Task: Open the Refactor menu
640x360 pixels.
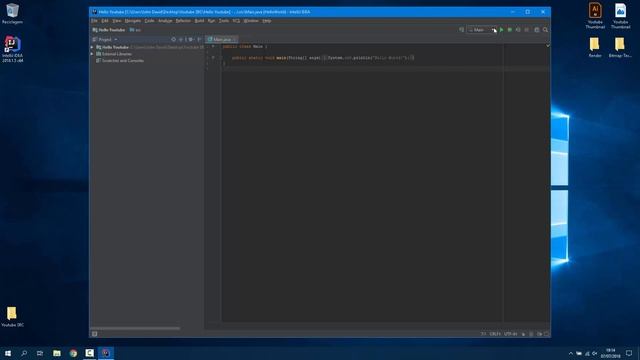Action: [x=183, y=21]
